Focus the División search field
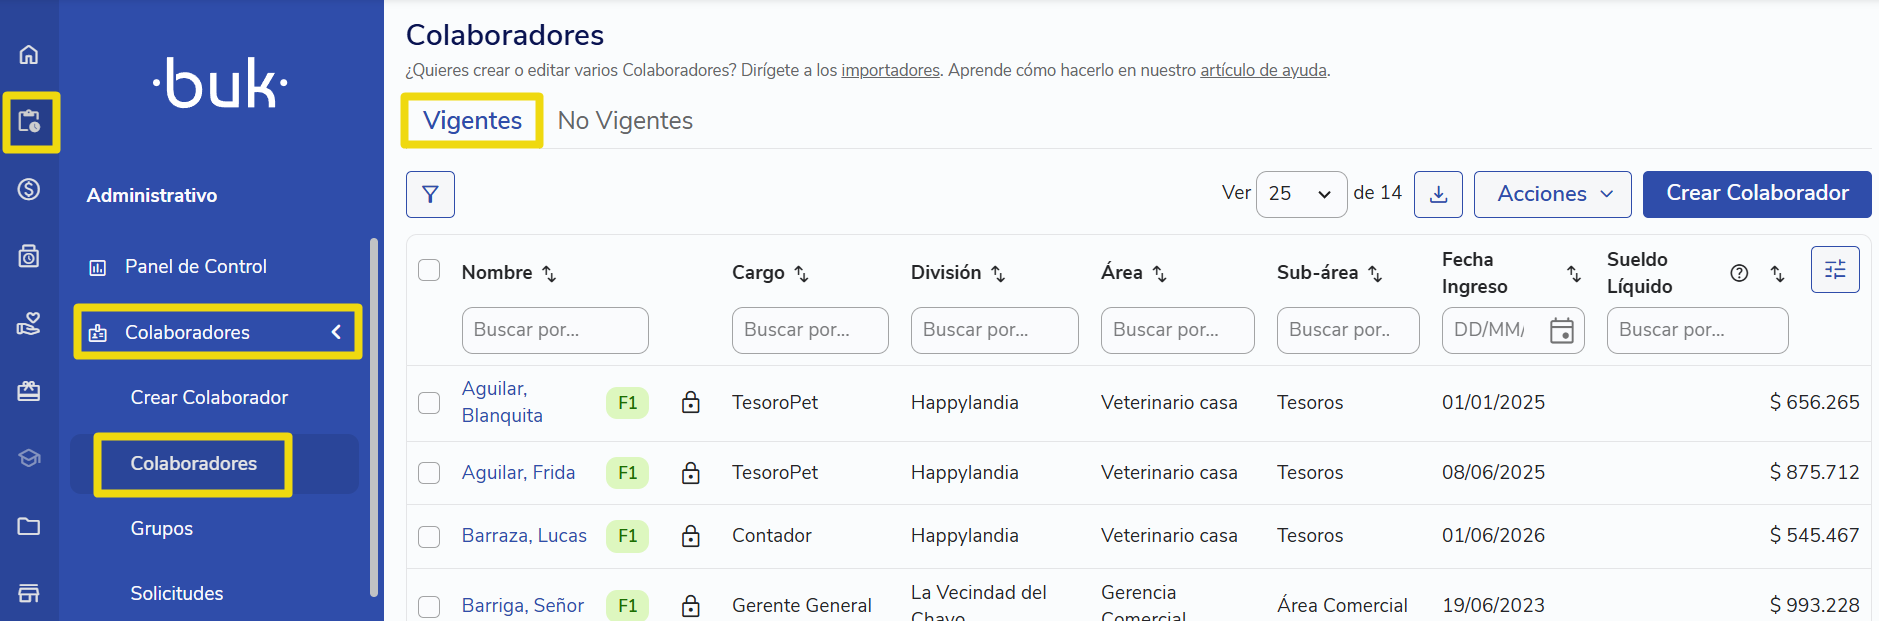The width and height of the screenshot is (1879, 621). pyautogui.click(x=995, y=330)
